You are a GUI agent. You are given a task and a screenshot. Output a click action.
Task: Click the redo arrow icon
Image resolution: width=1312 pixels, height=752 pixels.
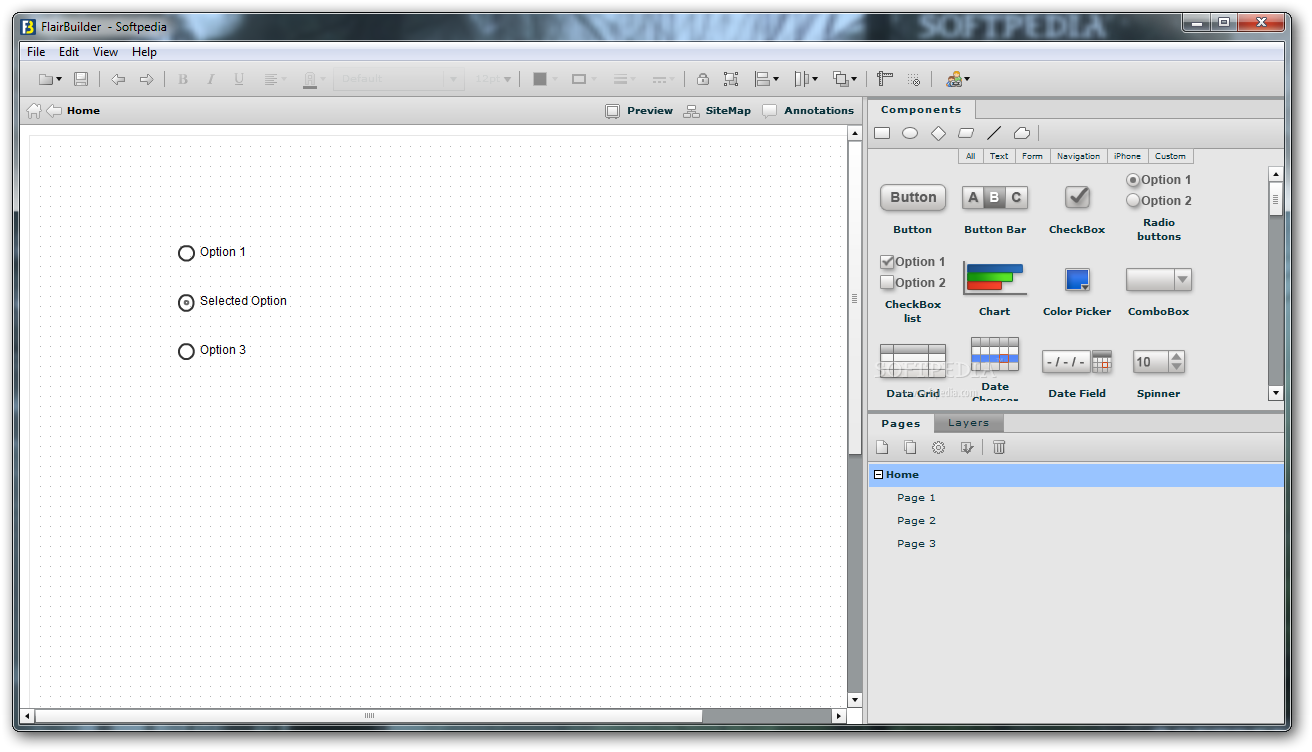click(146, 79)
